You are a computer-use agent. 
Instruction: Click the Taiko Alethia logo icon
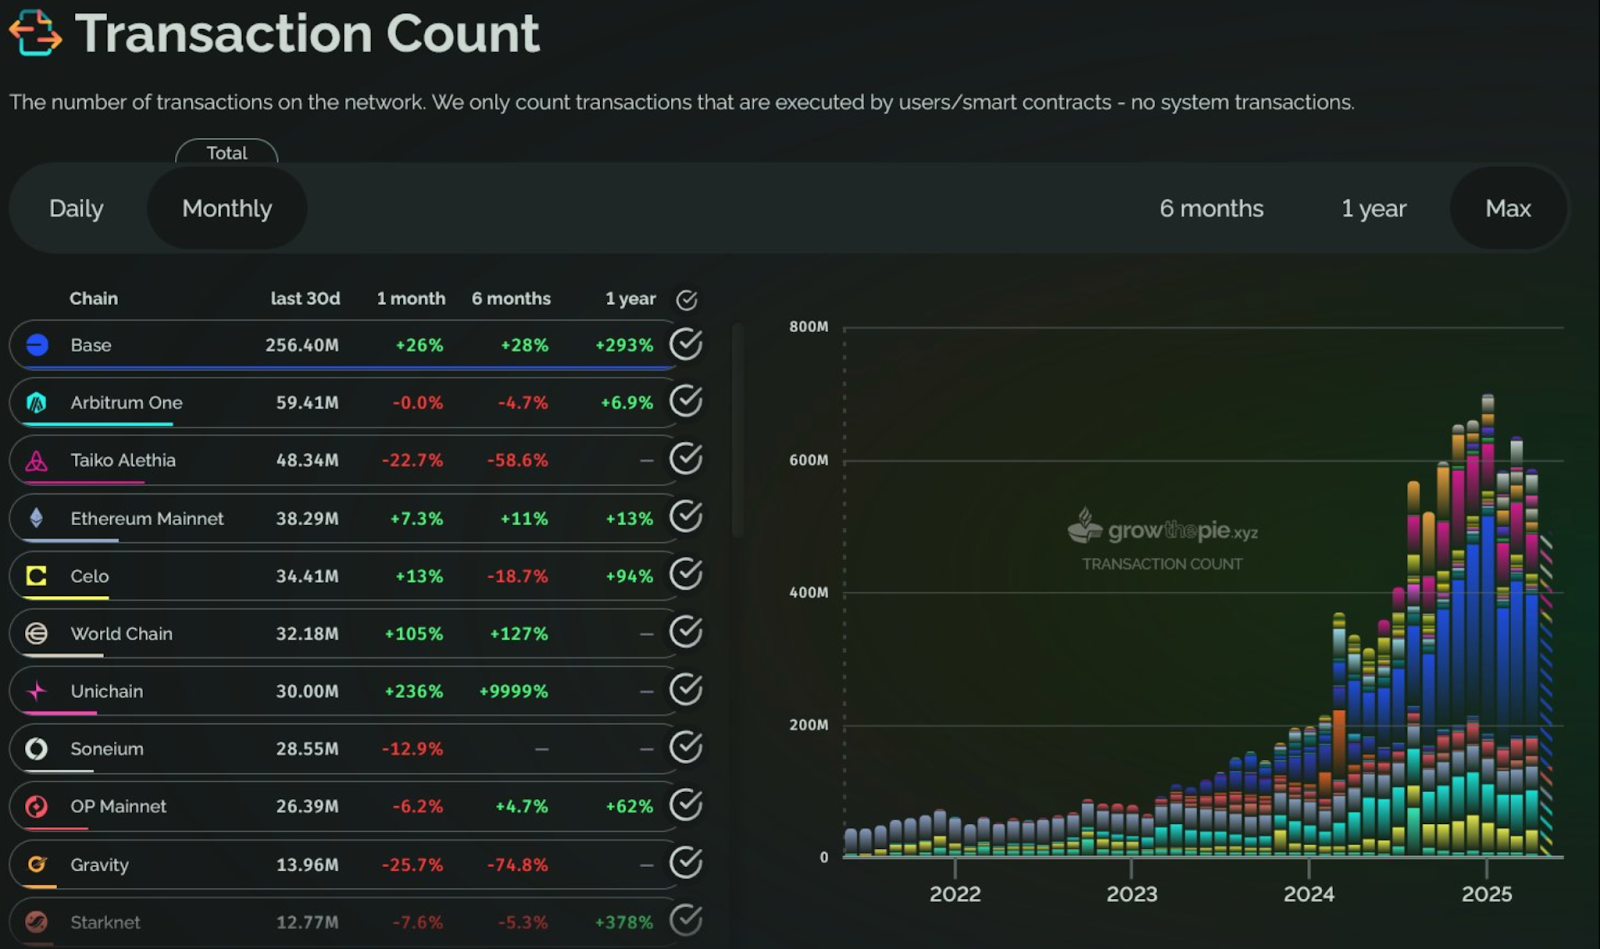pos(37,461)
